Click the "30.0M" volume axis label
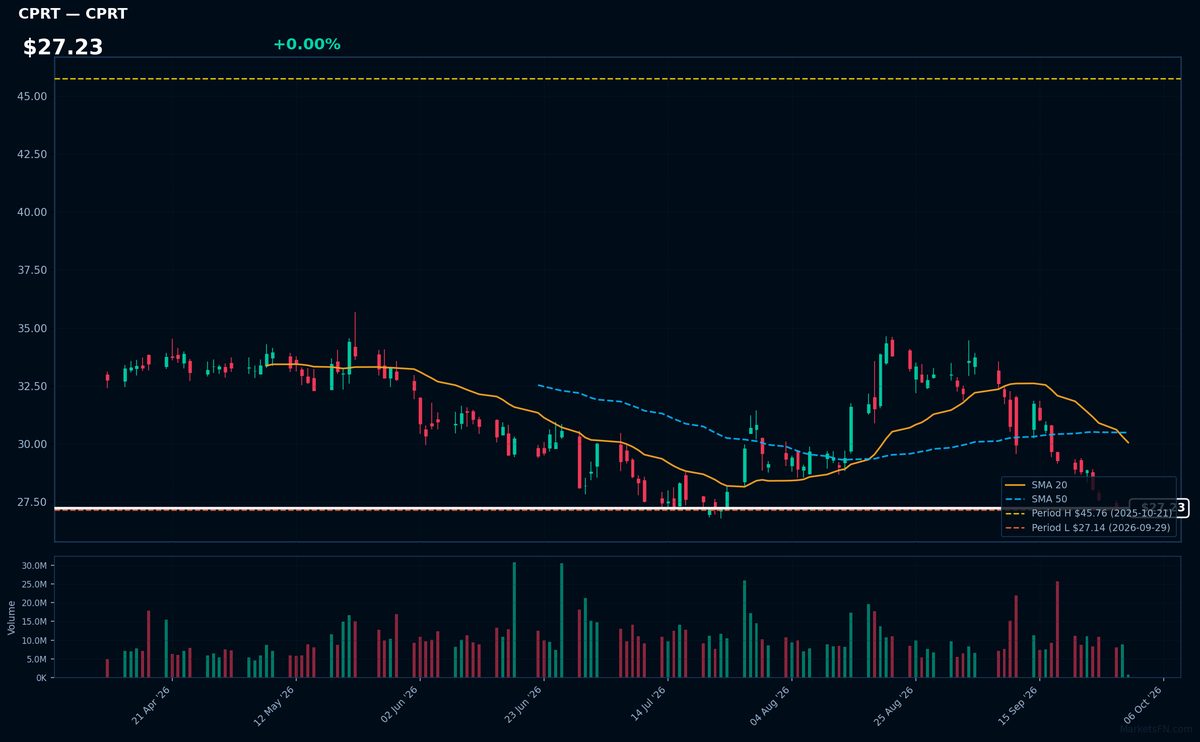1200x742 pixels. (x=35, y=566)
